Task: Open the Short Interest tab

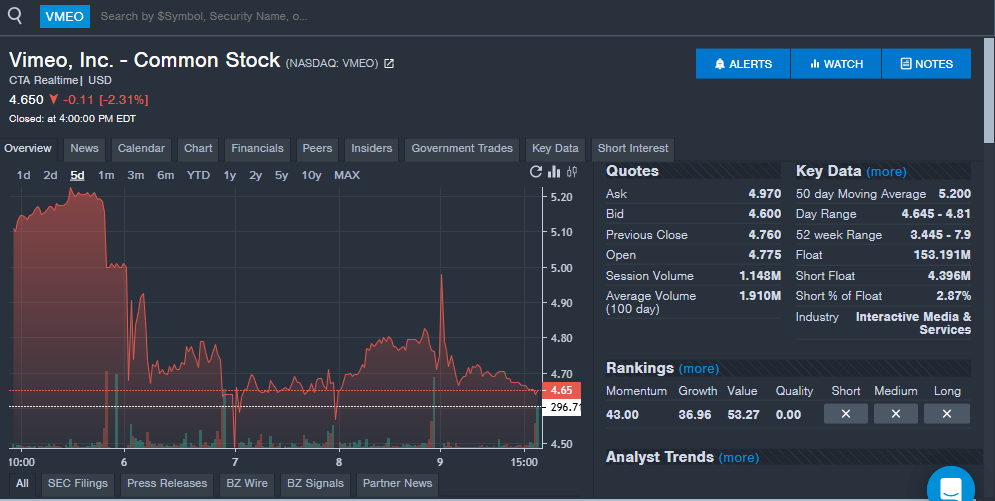Action: pos(633,148)
